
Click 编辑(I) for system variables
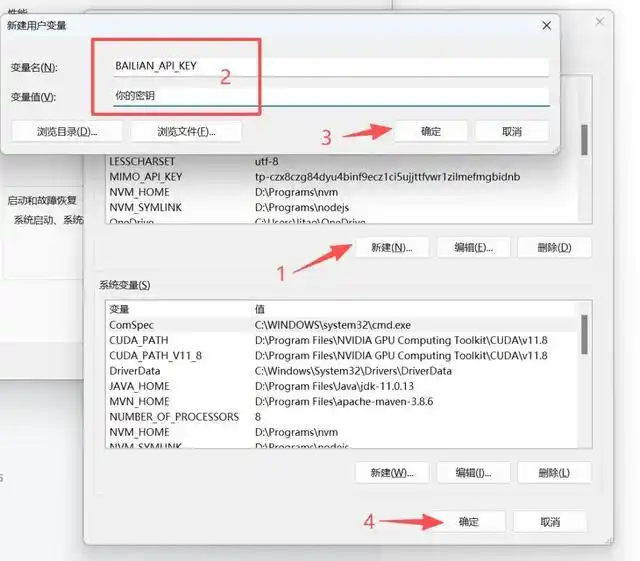473,473
